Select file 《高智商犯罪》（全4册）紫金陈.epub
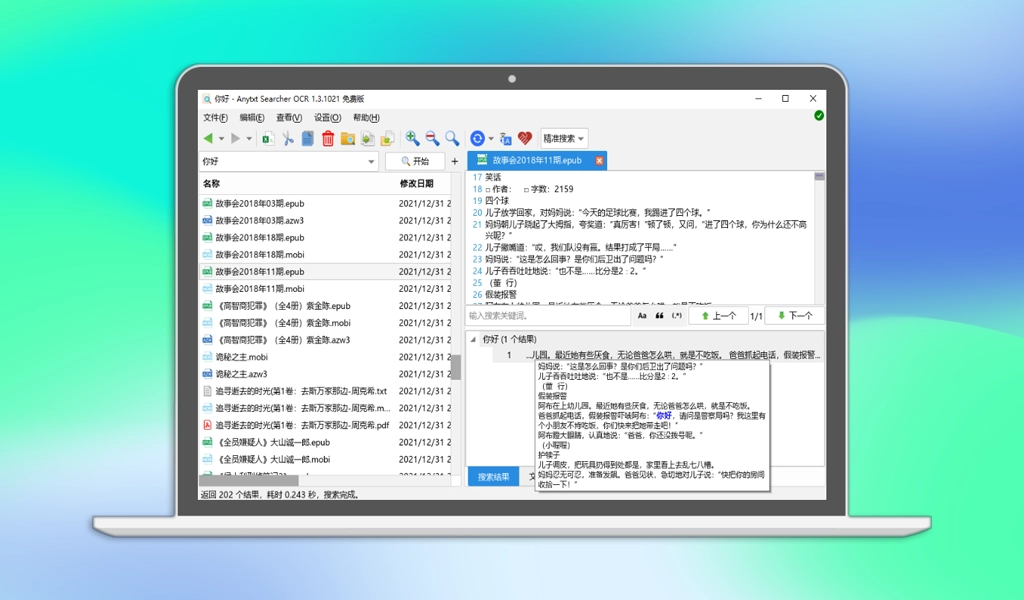Screen dimensions: 1024x600 point(283,306)
